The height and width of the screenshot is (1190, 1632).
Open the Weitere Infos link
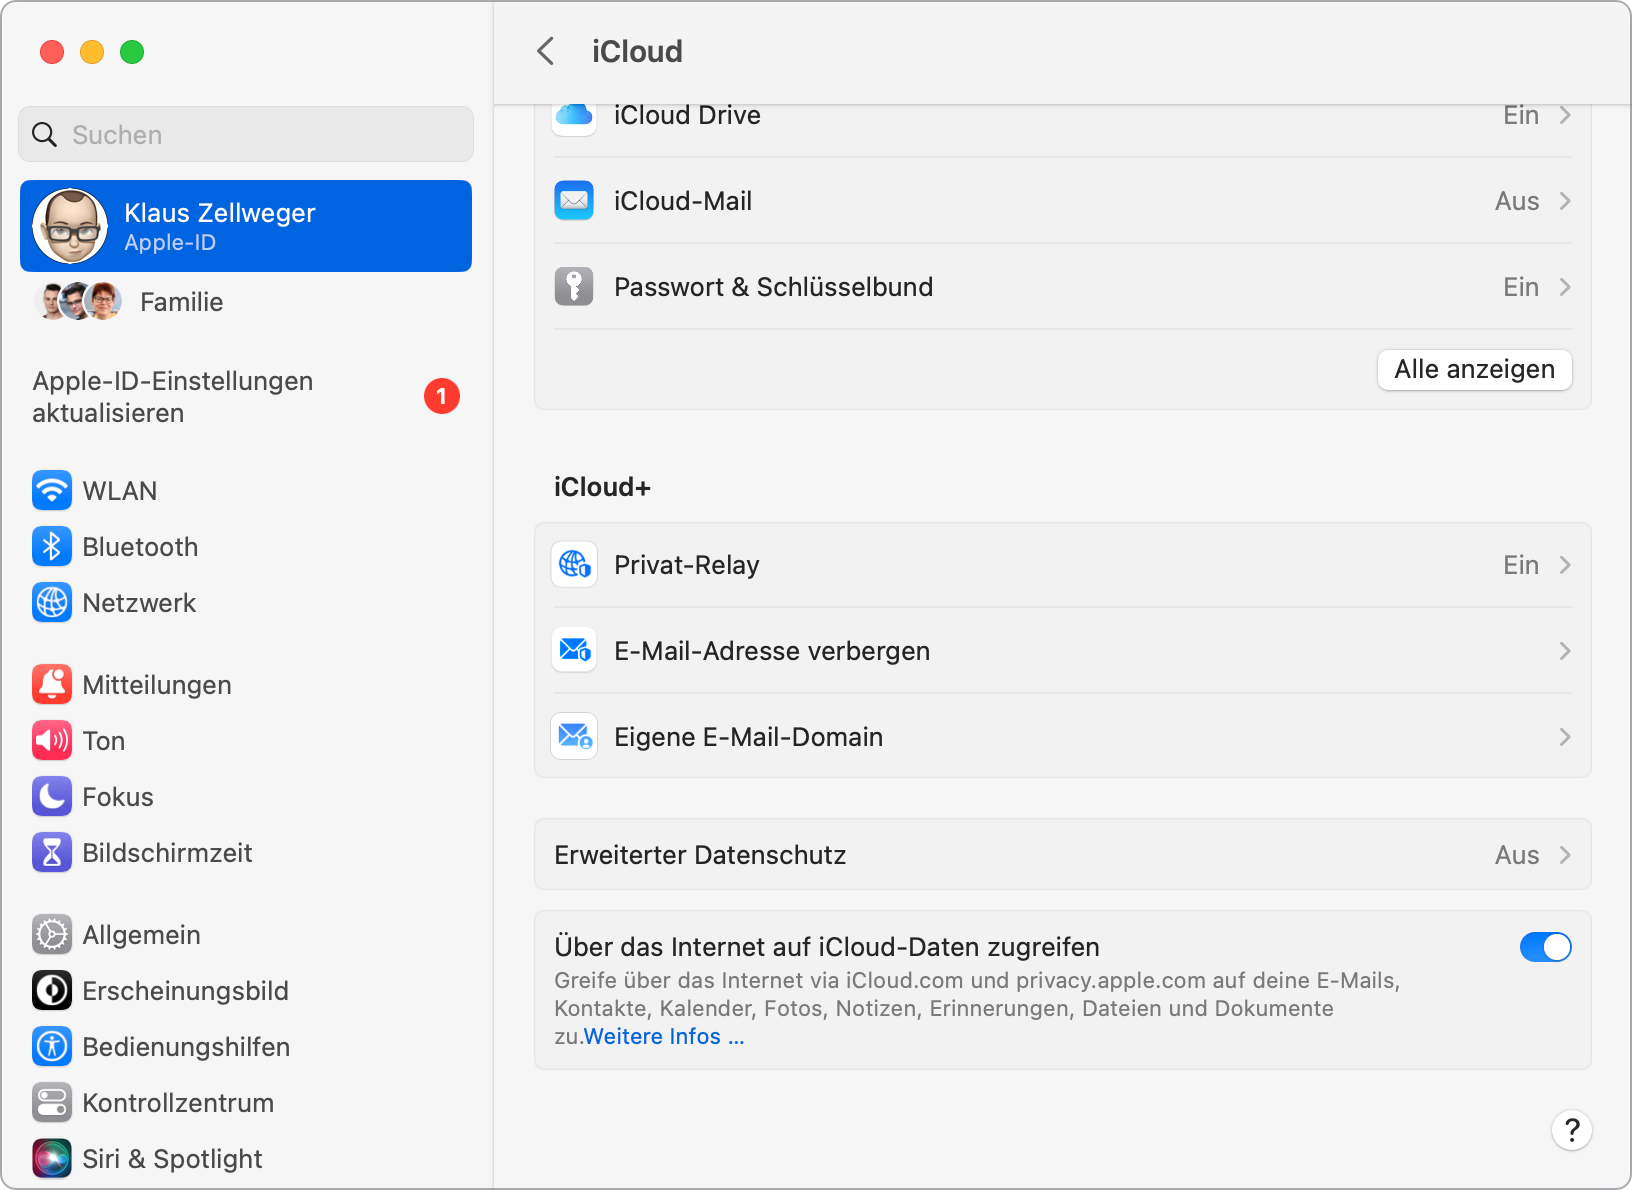[664, 1036]
